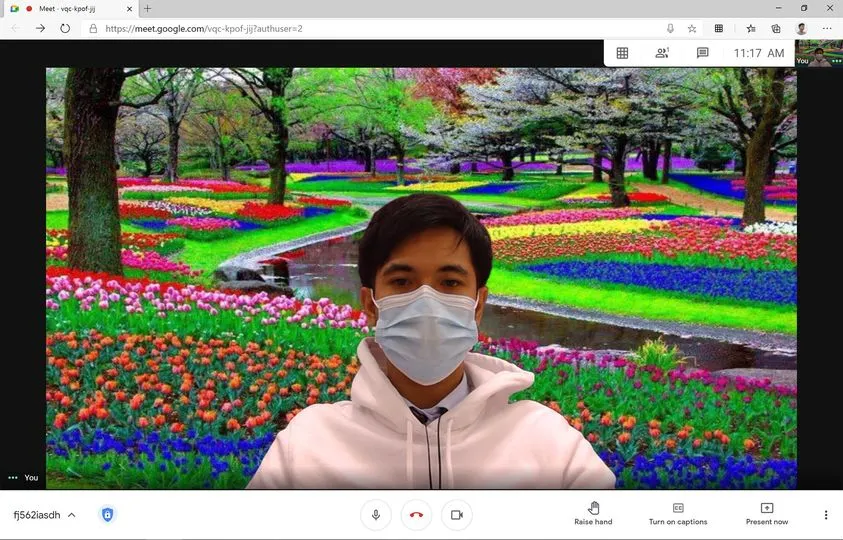Raise hand in the meeting
This screenshot has width=843, height=540.
593,514
